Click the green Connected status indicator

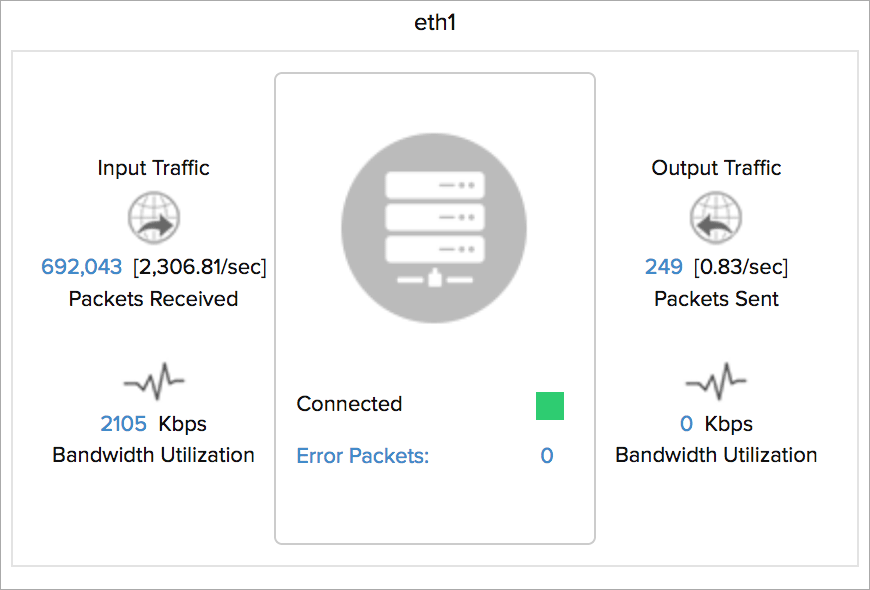pos(548,406)
